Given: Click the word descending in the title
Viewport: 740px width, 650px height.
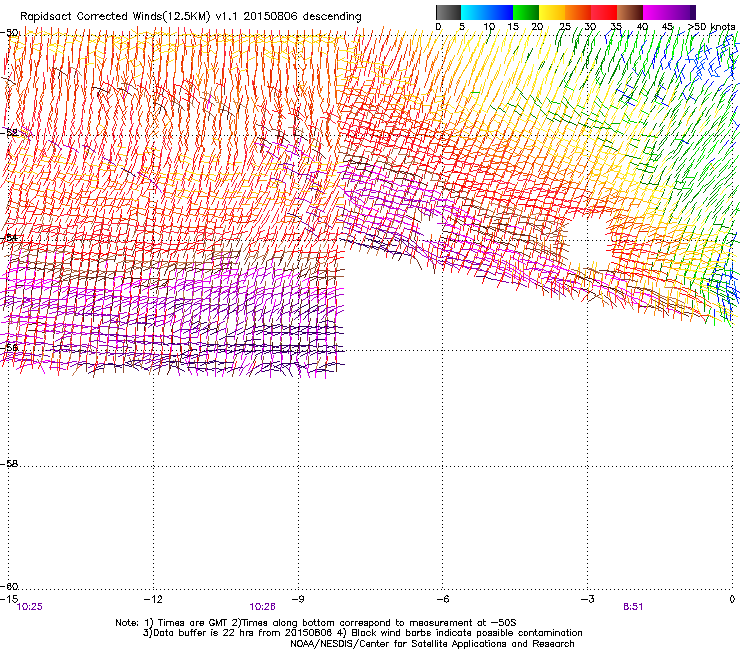Looking at the screenshot, I should [x=332, y=17].
